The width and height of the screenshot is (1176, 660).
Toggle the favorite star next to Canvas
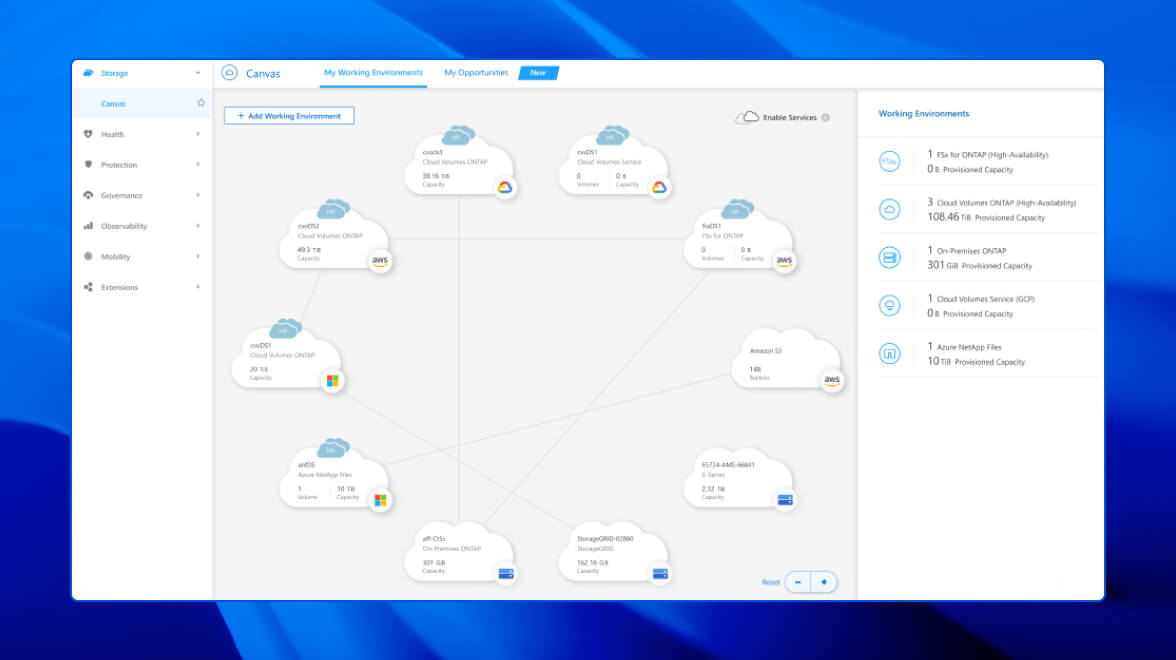(200, 102)
